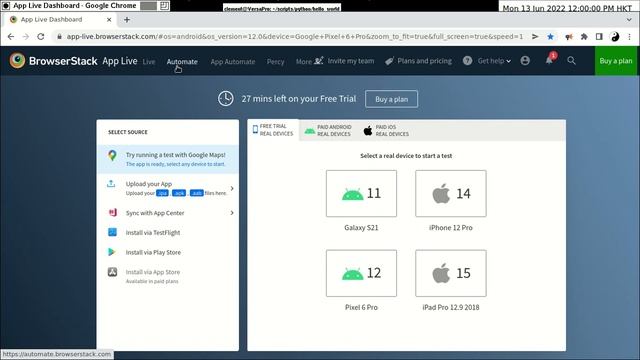Click the App Center sync icon
640x360 pixels.
tap(113, 213)
